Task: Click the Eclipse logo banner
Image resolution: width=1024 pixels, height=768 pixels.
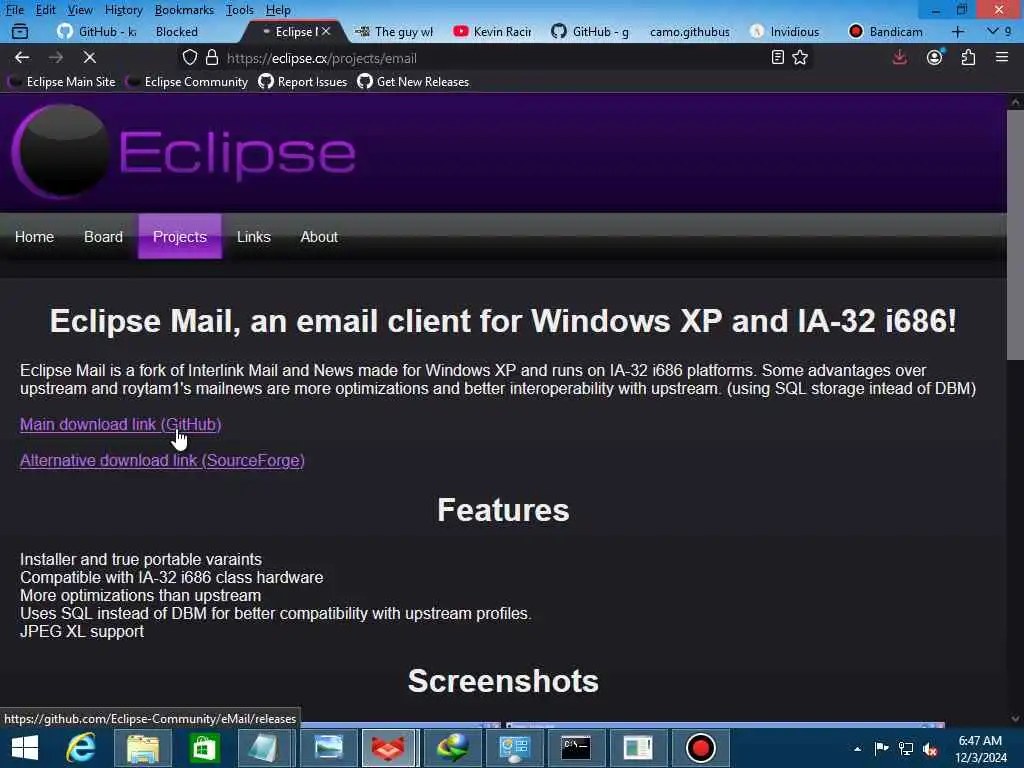Action: point(184,152)
